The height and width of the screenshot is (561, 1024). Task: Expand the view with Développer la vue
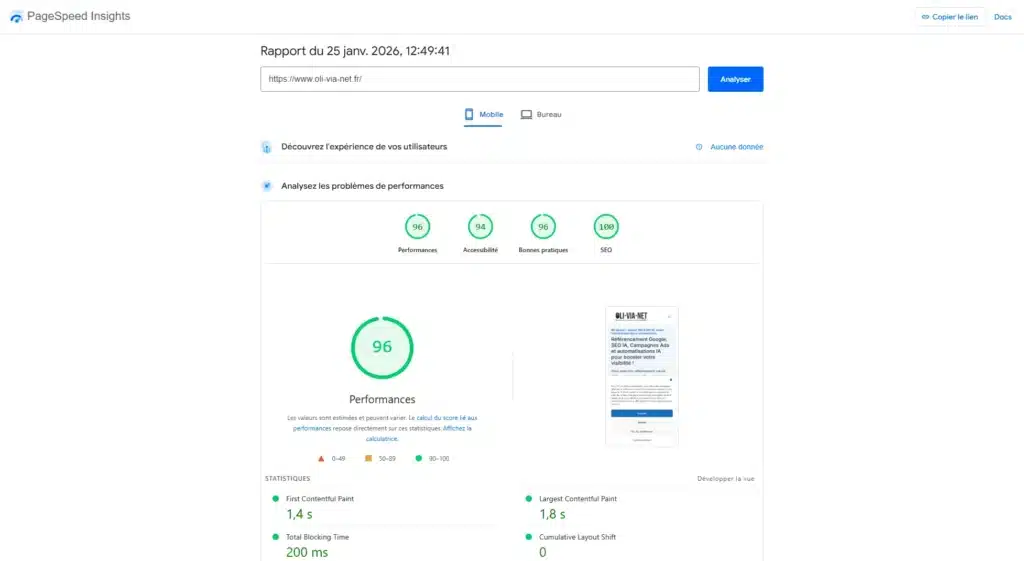pos(726,479)
